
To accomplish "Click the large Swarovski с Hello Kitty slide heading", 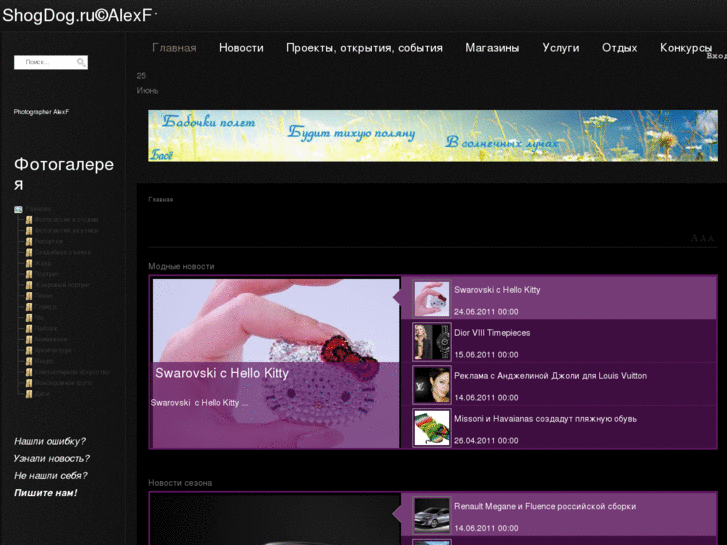I will tap(222, 373).
